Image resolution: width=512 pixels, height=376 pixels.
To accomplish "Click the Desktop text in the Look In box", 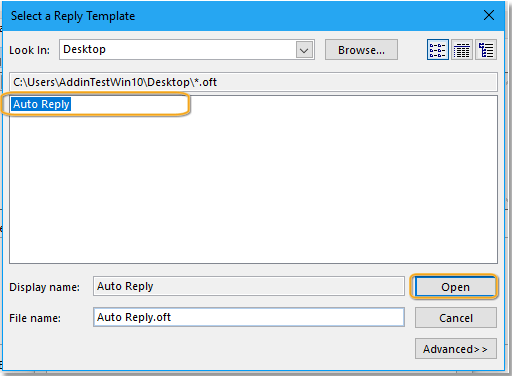I will click(x=84, y=49).
